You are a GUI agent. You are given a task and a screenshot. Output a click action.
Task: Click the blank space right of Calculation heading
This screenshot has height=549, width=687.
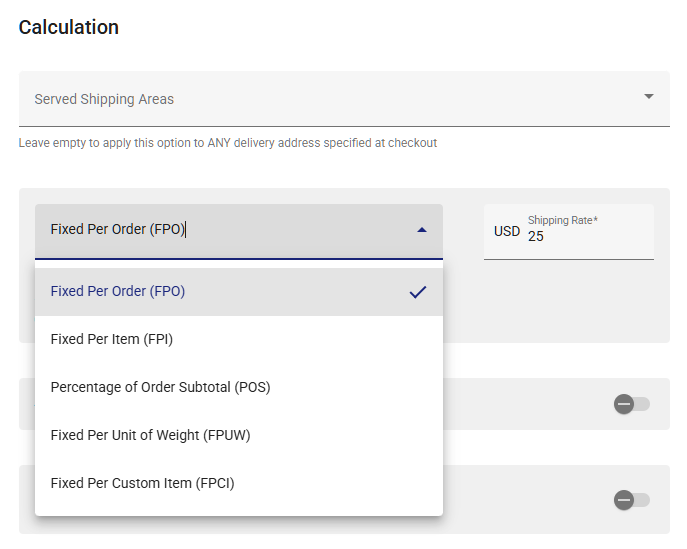pos(400,28)
